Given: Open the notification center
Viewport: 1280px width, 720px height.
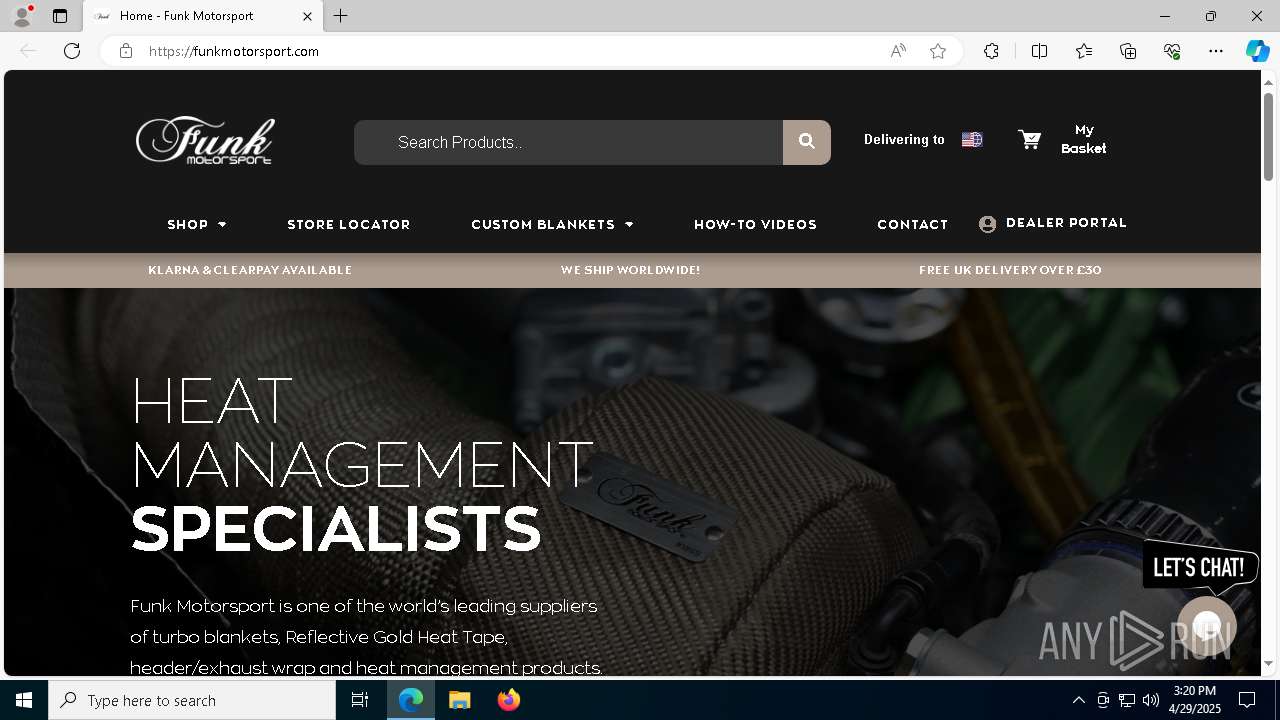Looking at the screenshot, I should coord(1247,700).
